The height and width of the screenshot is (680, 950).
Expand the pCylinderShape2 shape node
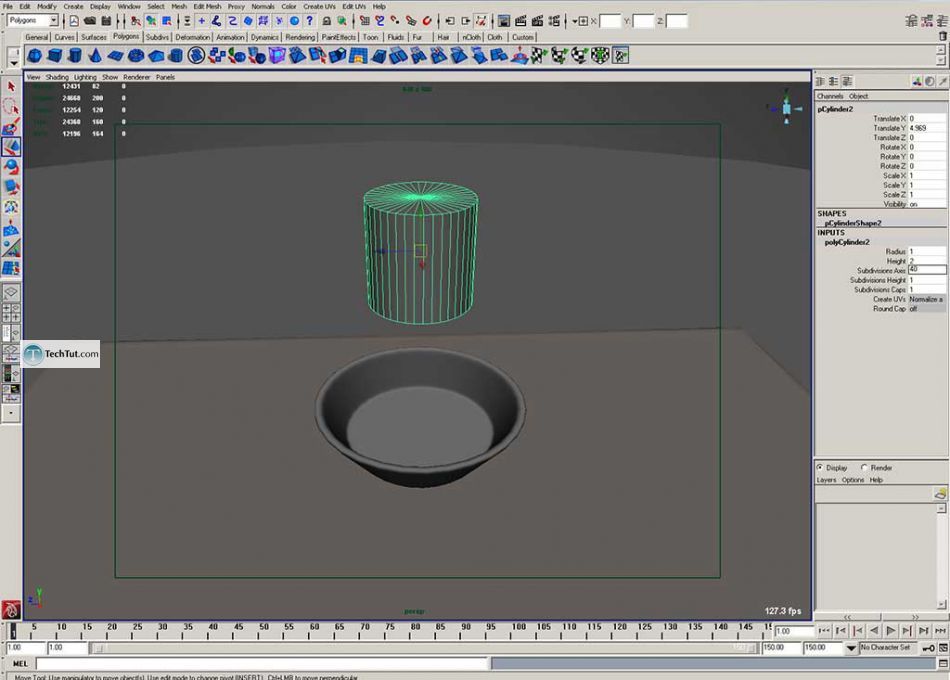(x=852, y=223)
